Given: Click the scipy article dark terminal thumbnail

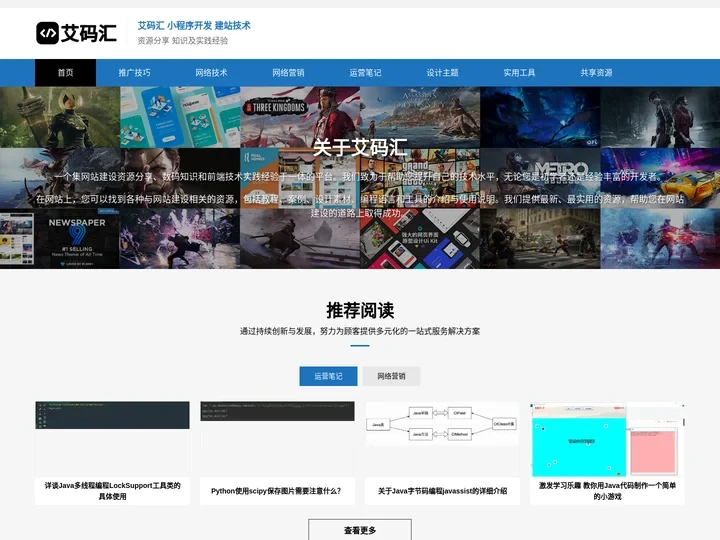Looking at the screenshot, I should tap(277, 411).
